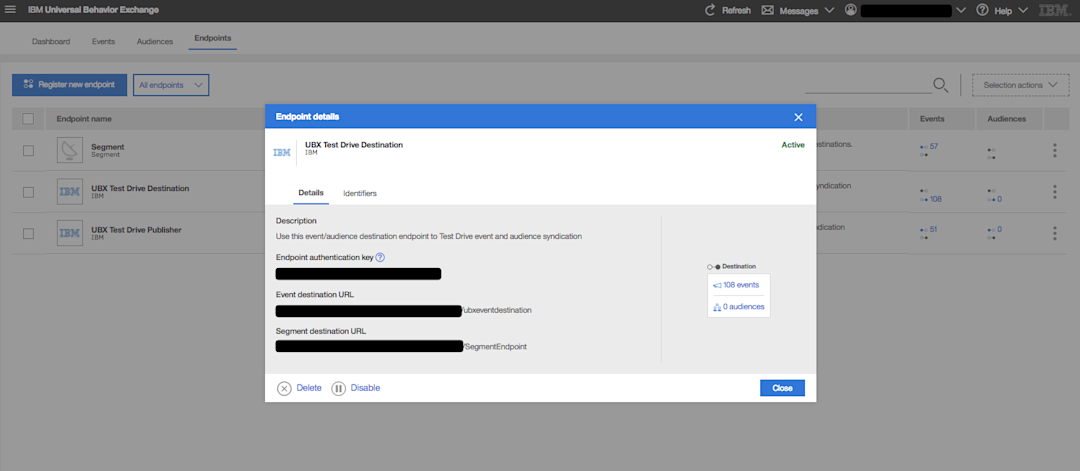The width and height of the screenshot is (1080, 471).
Task: Click the Events column header
Action: coord(932,118)
